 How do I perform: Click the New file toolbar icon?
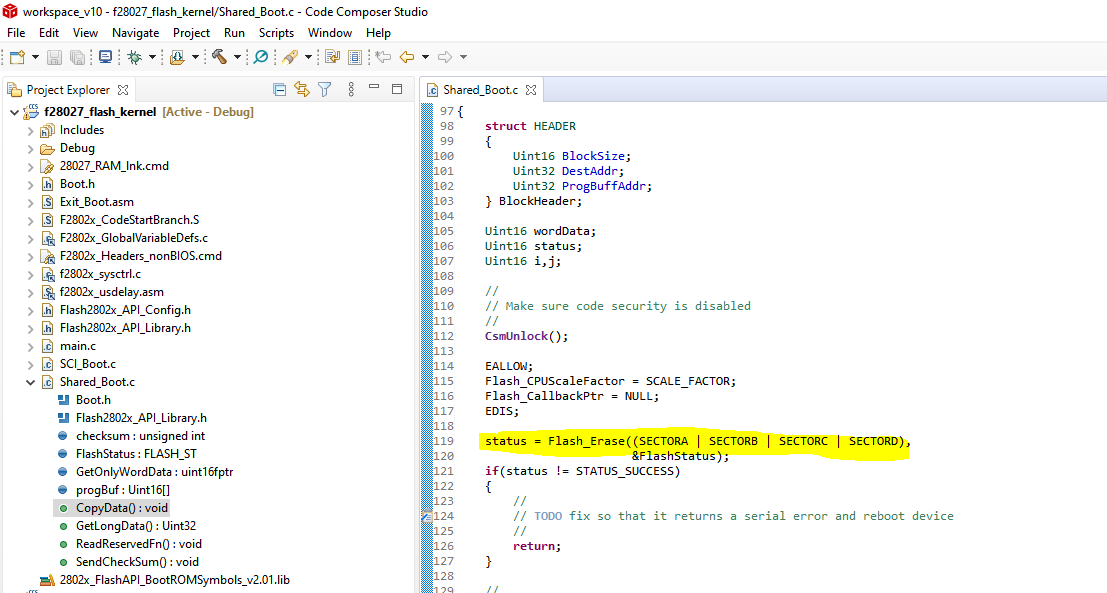click(x=18, y=57)
